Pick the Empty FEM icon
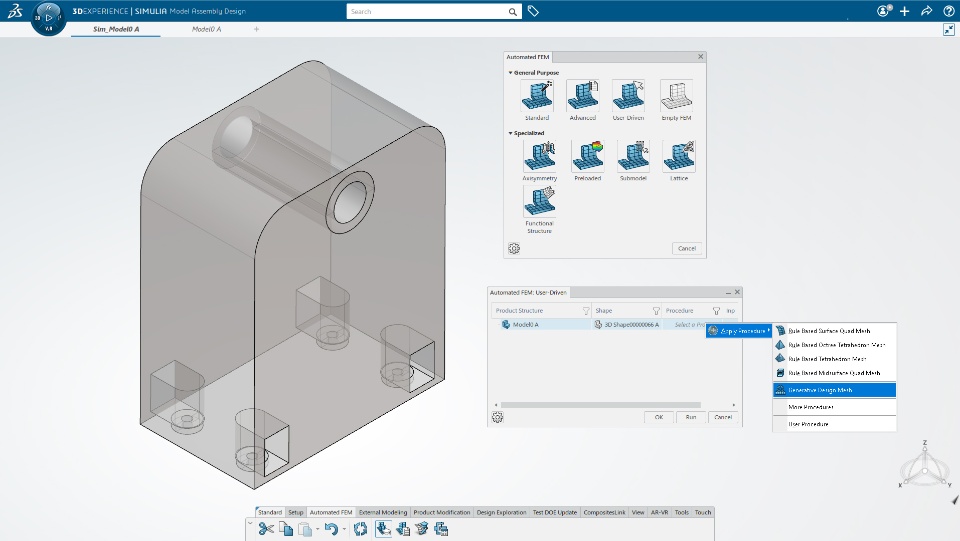Image resolution: width=960 pixels, height=541 pixels. 676,96
